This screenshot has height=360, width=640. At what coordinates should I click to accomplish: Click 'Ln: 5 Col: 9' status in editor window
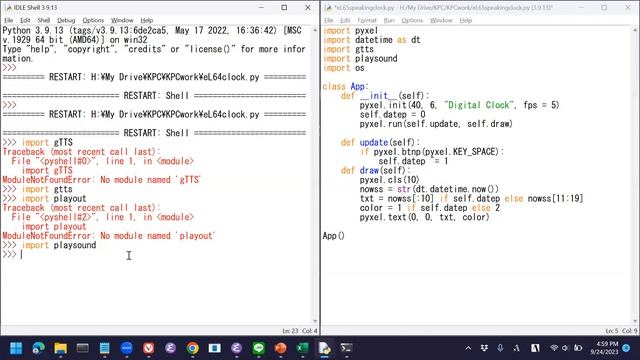tap(621, 331)
